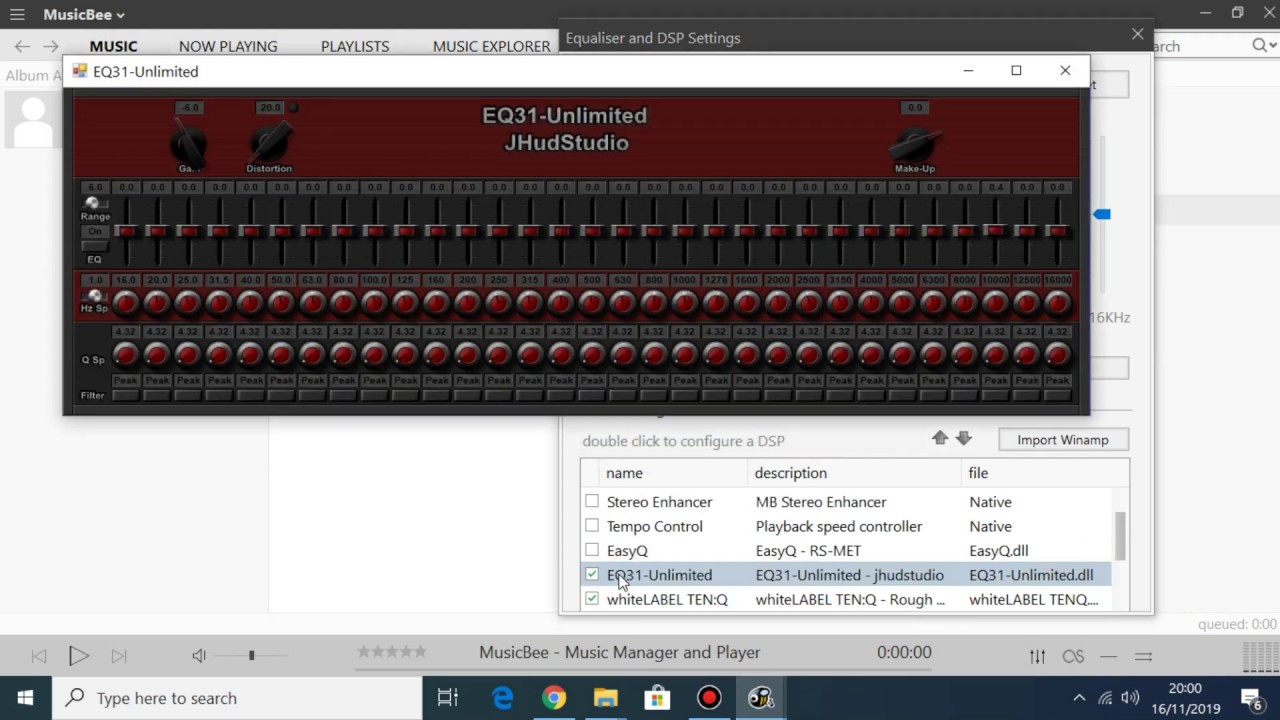The height and width of the screenshot is (720, 1280).
Task: Click the frequency knob under 16.0 Hz
Action: pyautogui.click(x=125, y=303)
